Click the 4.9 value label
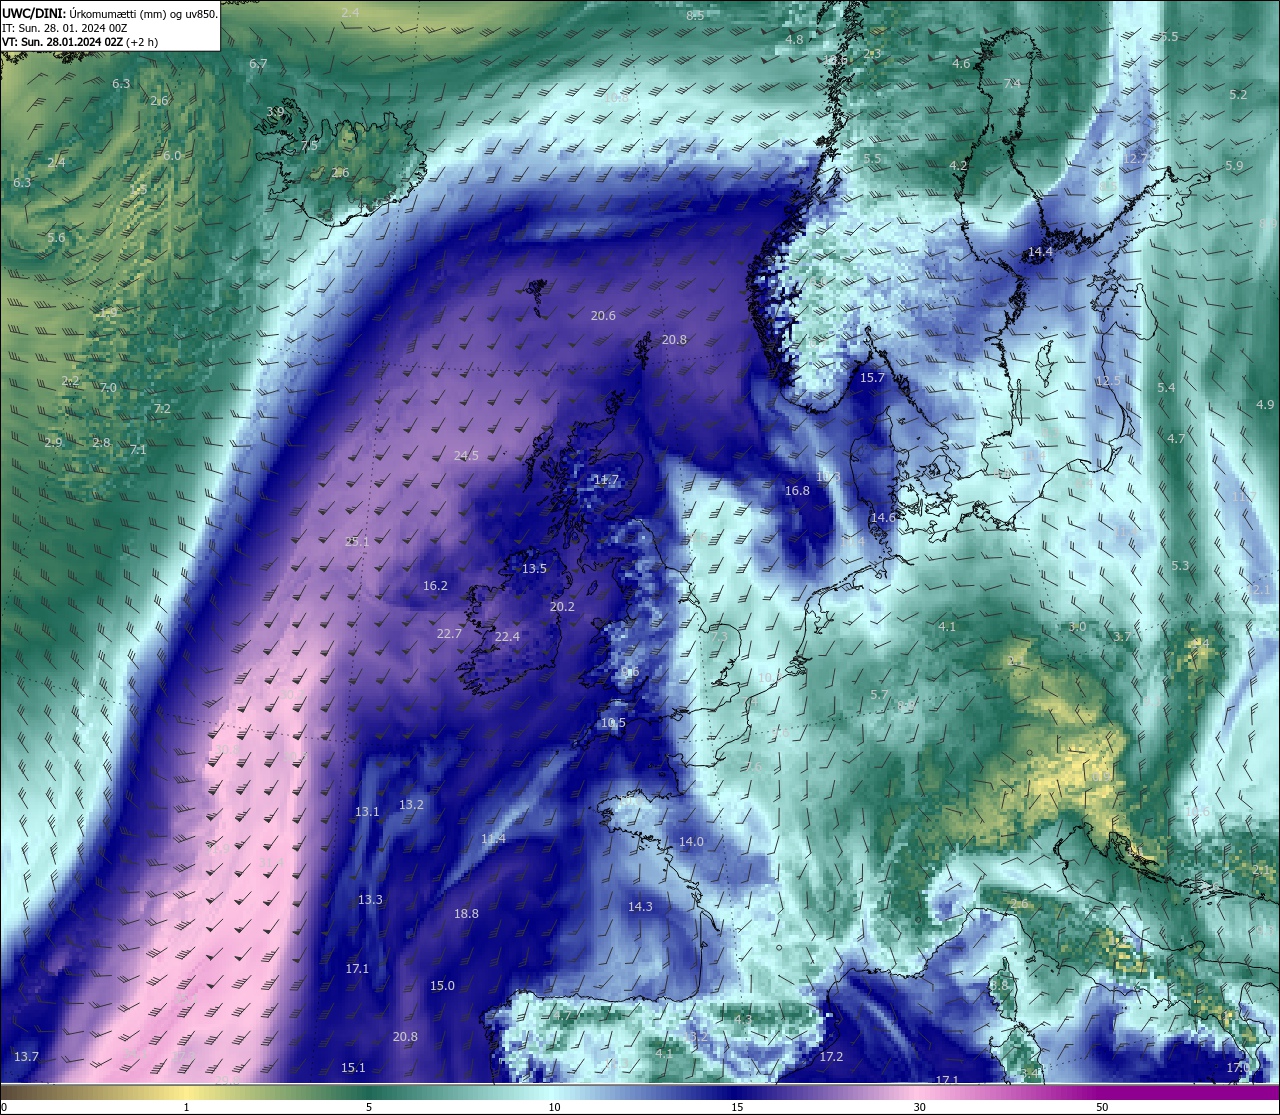This screenshot has height=1115, width=1280. click(x=1265, y=404)
